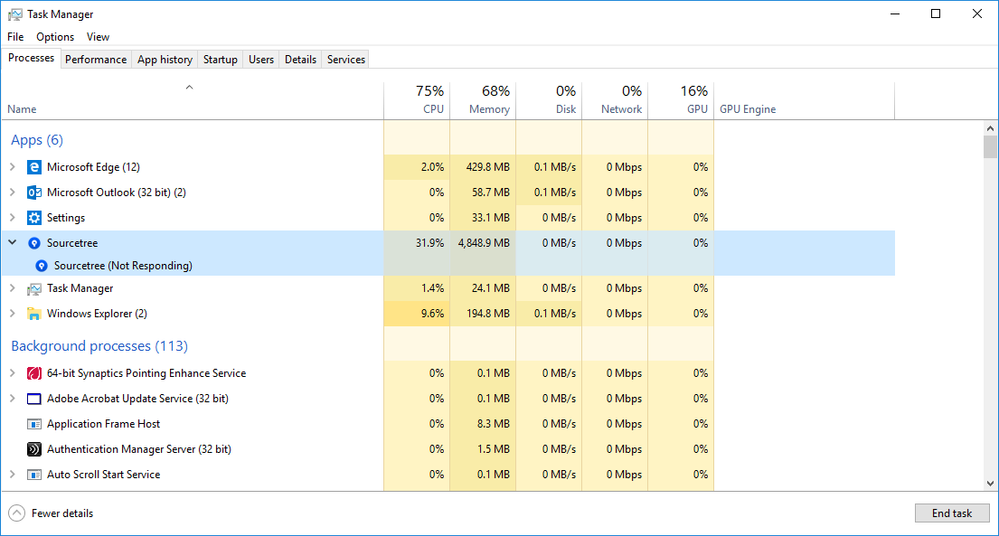
Task: Click the Sourcetree (Not Responding) child icon
Action: (x=41, y=266)
